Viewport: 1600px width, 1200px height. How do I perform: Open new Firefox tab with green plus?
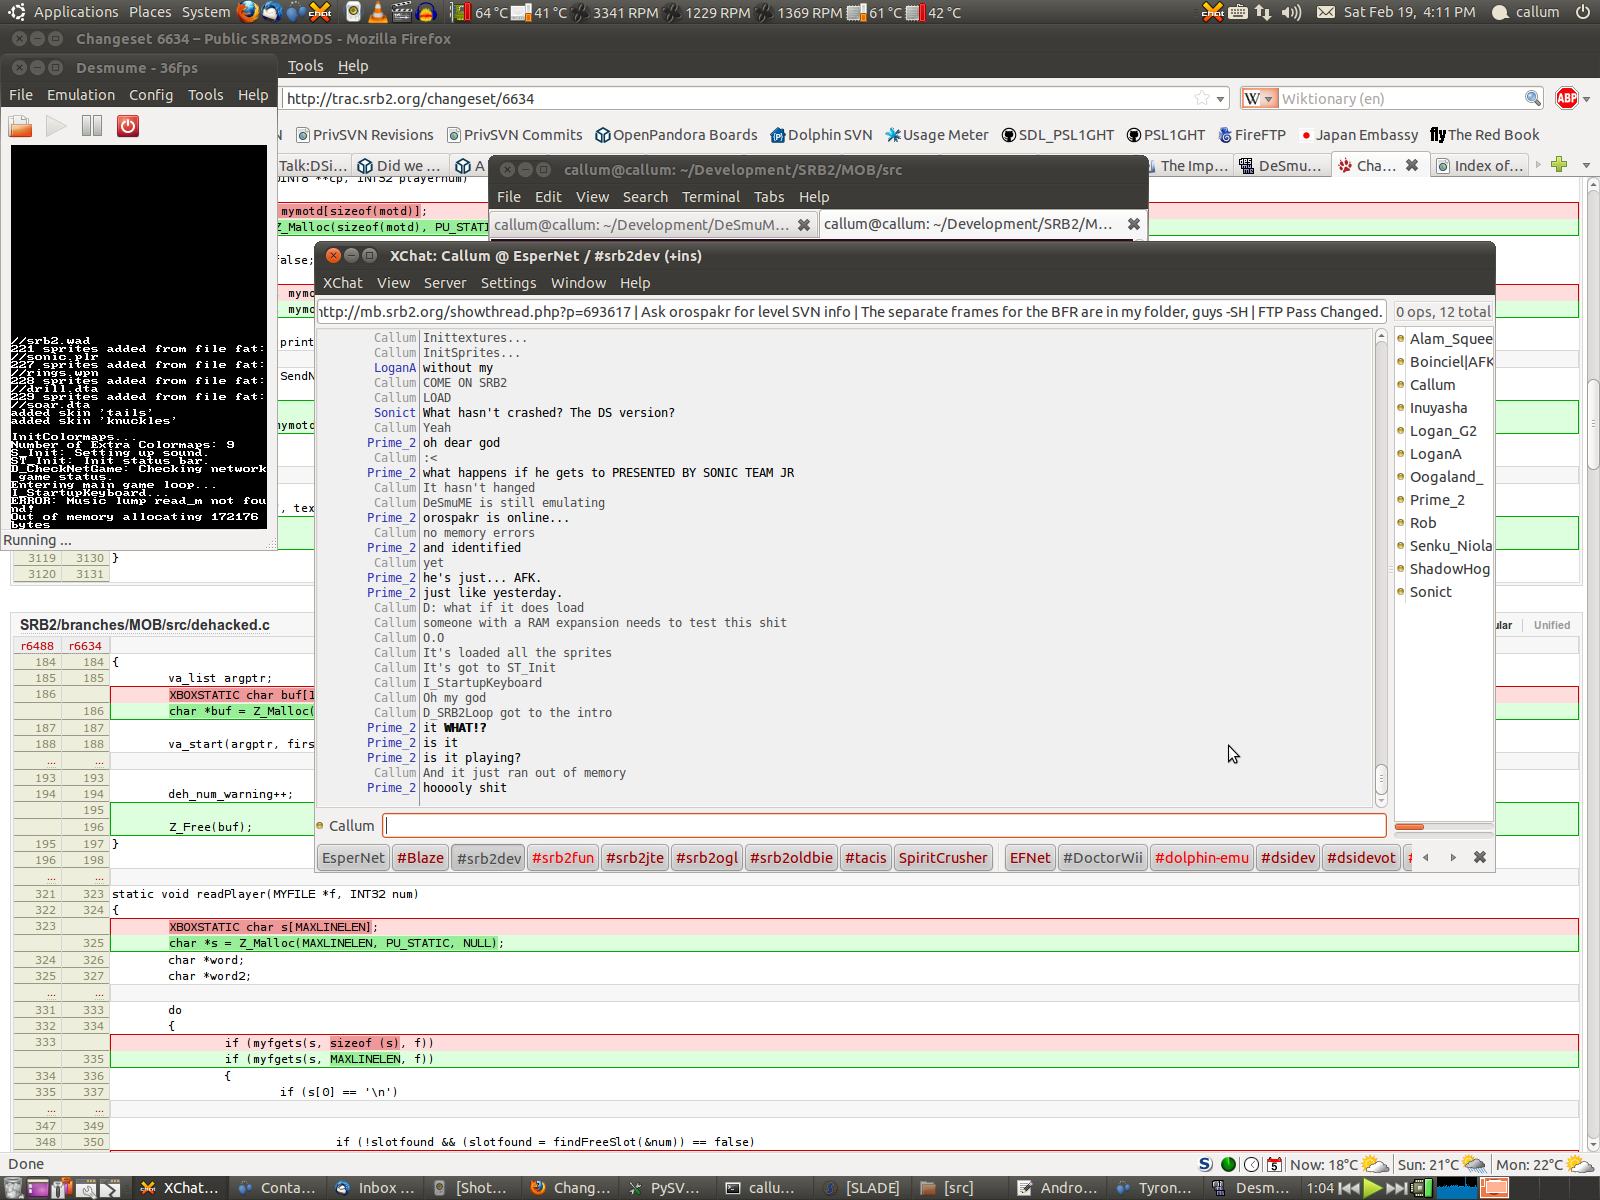[1559, 165]
